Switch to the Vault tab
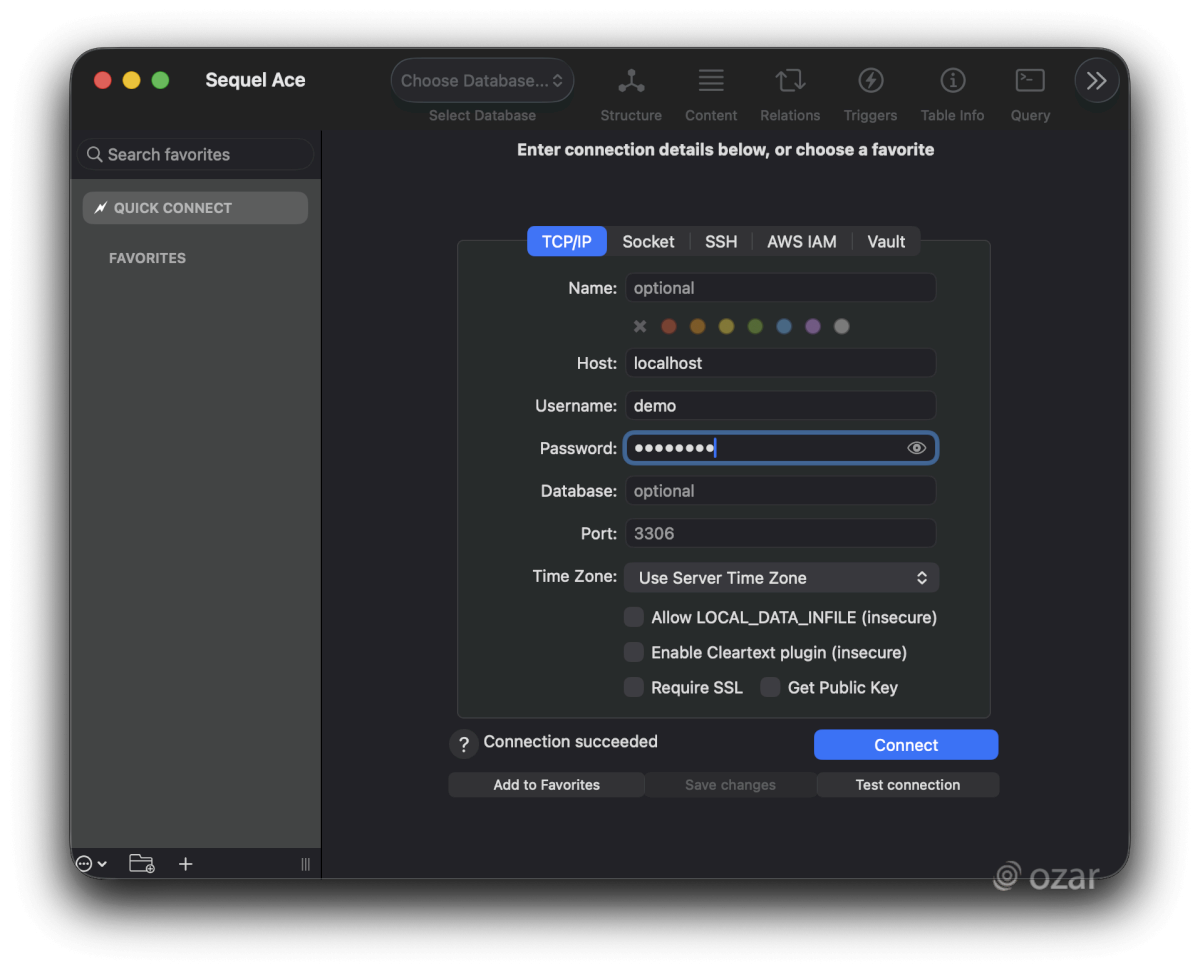The height and width of the screenshot is (972, 1200). (886, 241)
